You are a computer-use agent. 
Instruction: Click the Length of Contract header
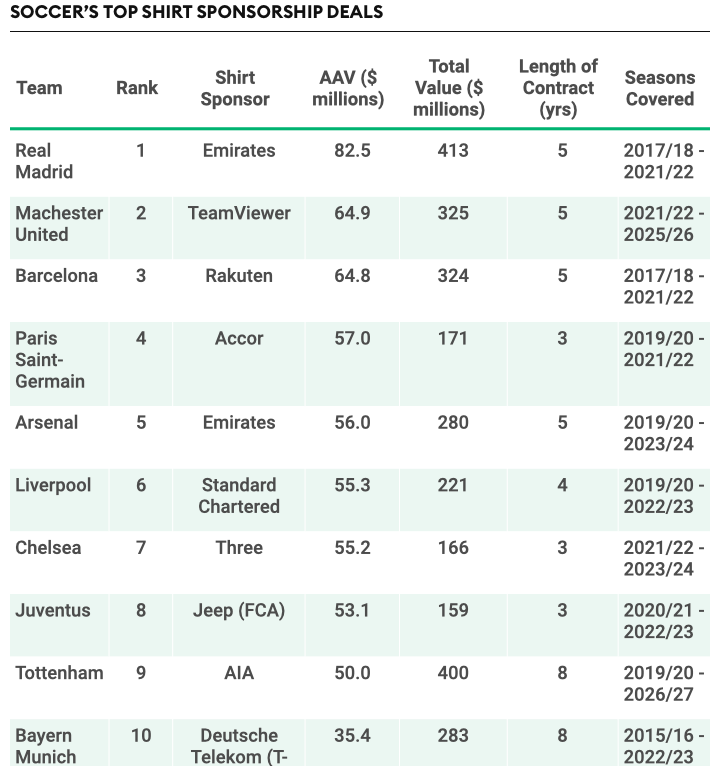tap(558, 88)
